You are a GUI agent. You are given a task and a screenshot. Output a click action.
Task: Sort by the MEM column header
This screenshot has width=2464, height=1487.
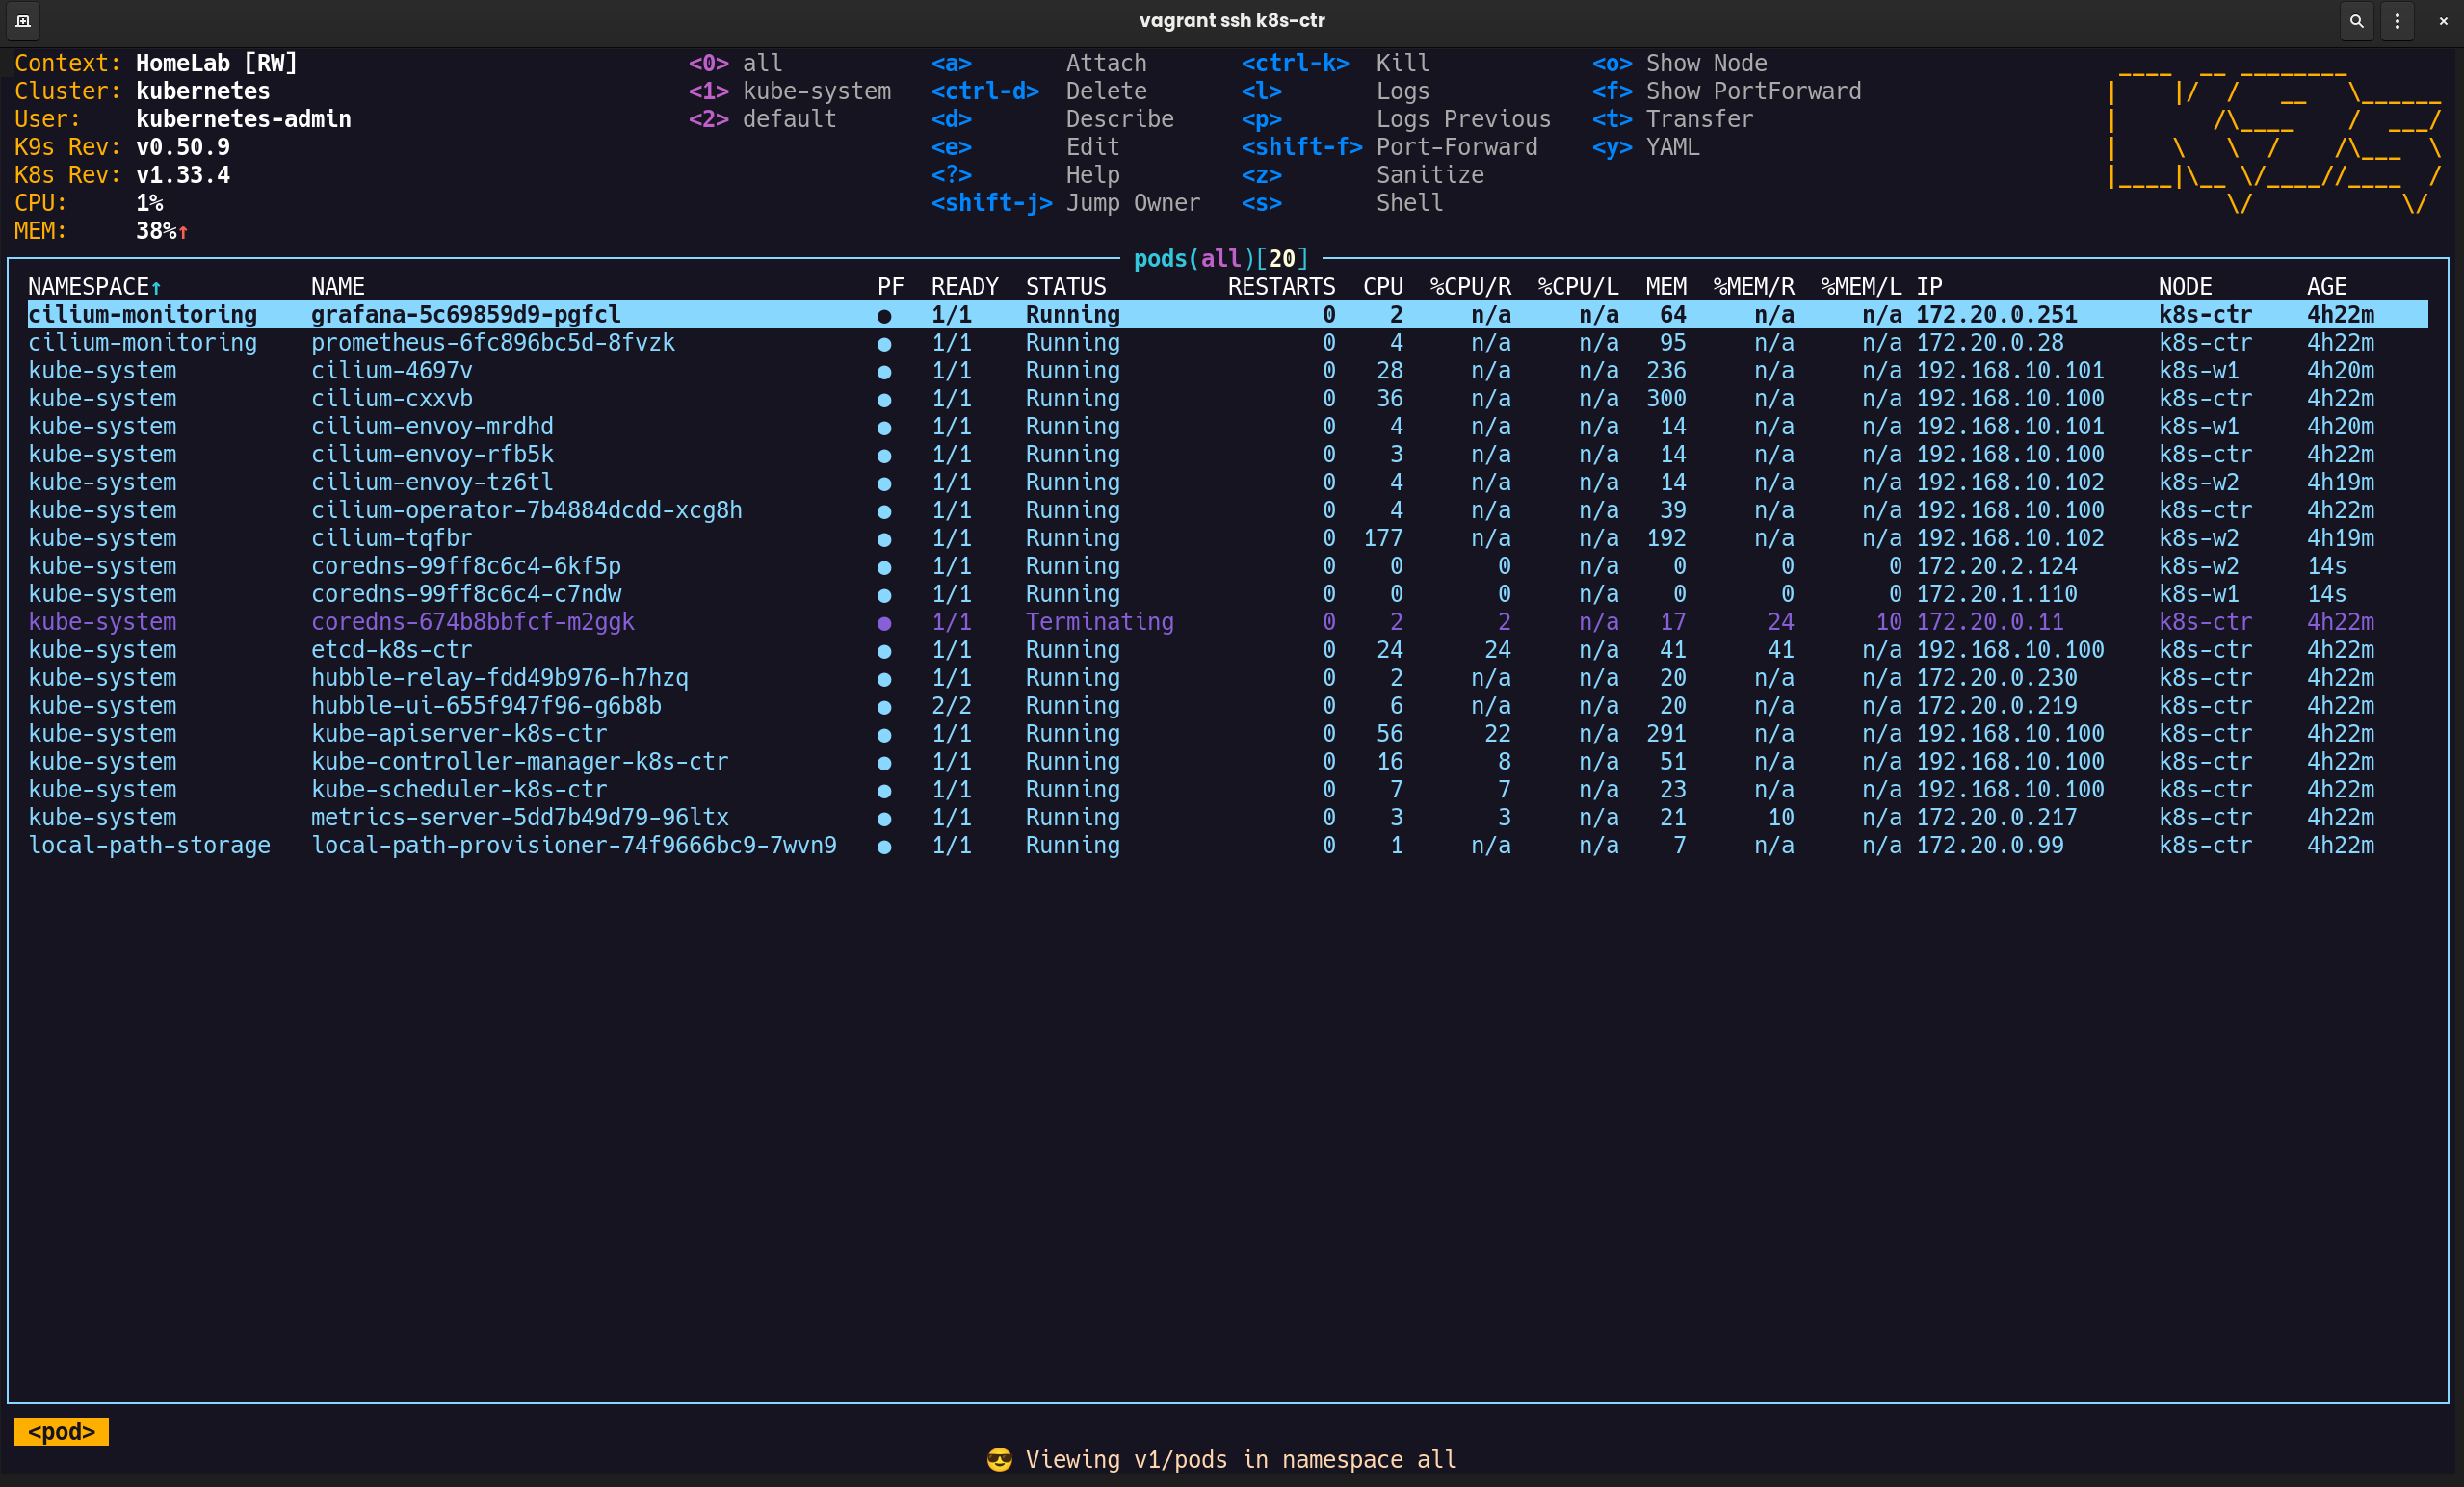point(1666,287)
